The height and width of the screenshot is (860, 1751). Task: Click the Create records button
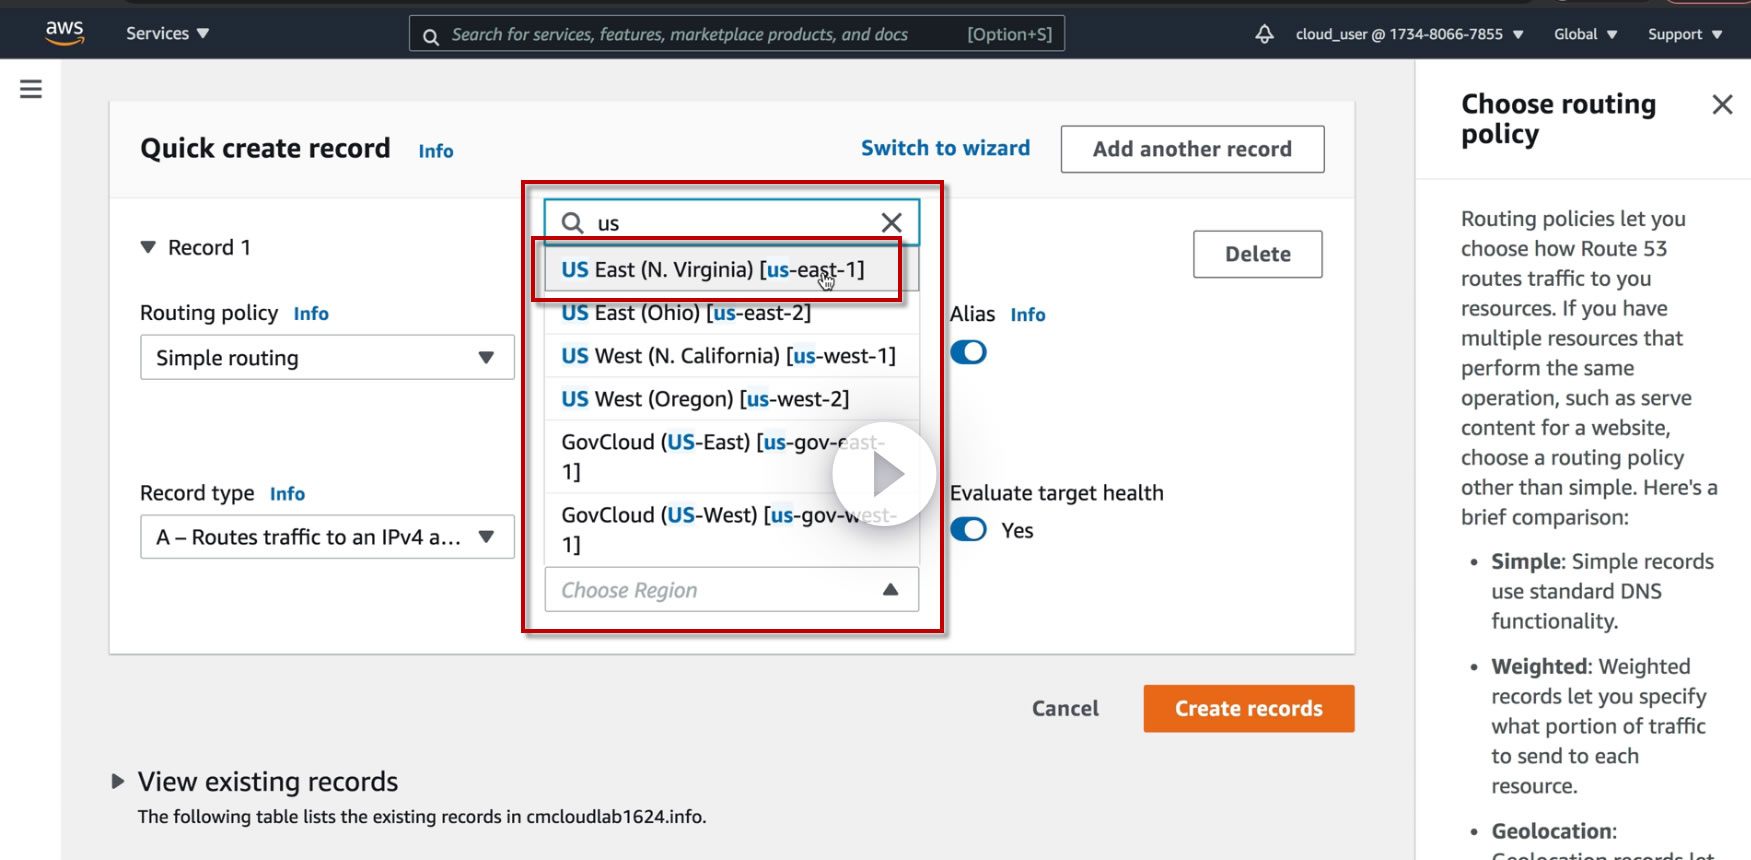pos(1248,708)
